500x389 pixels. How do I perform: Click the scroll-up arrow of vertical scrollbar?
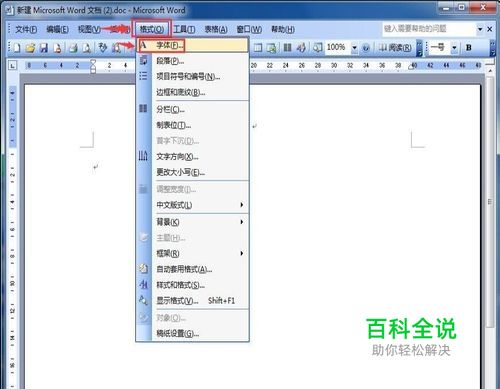tap(490, 71)
